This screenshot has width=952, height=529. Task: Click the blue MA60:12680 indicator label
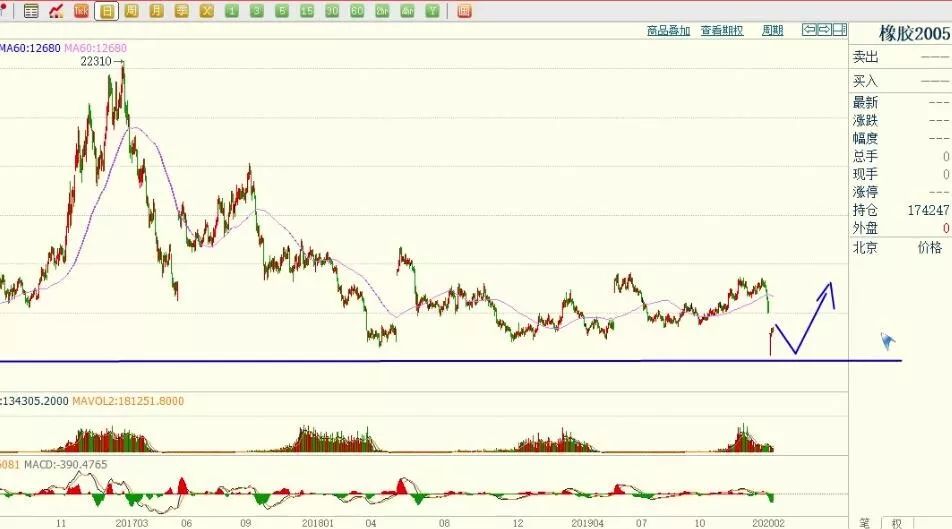30,48
